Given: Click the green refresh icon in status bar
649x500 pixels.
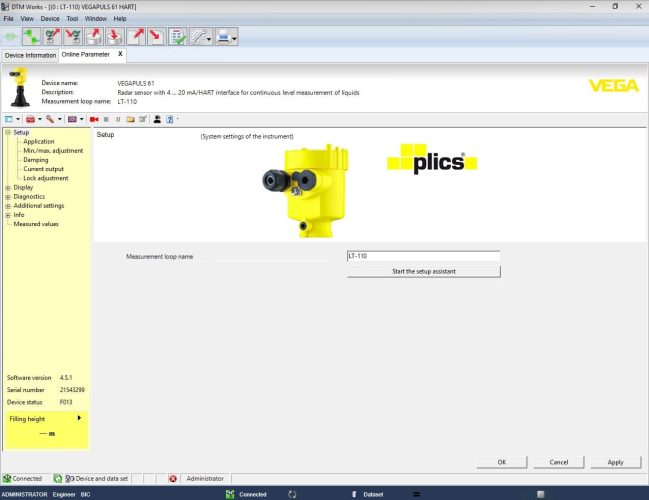Looking at the screenshot, I should coord(58,479).
